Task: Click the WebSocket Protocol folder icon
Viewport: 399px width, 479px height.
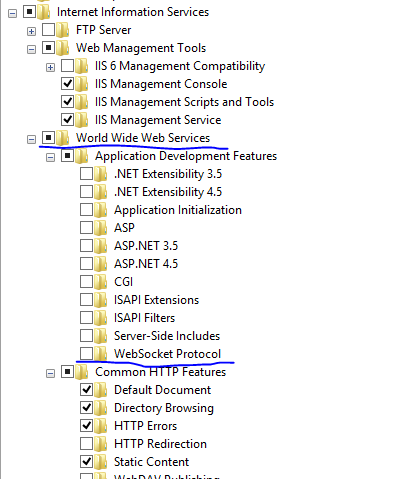Action: pyautogui.click(x=101, y=354)
